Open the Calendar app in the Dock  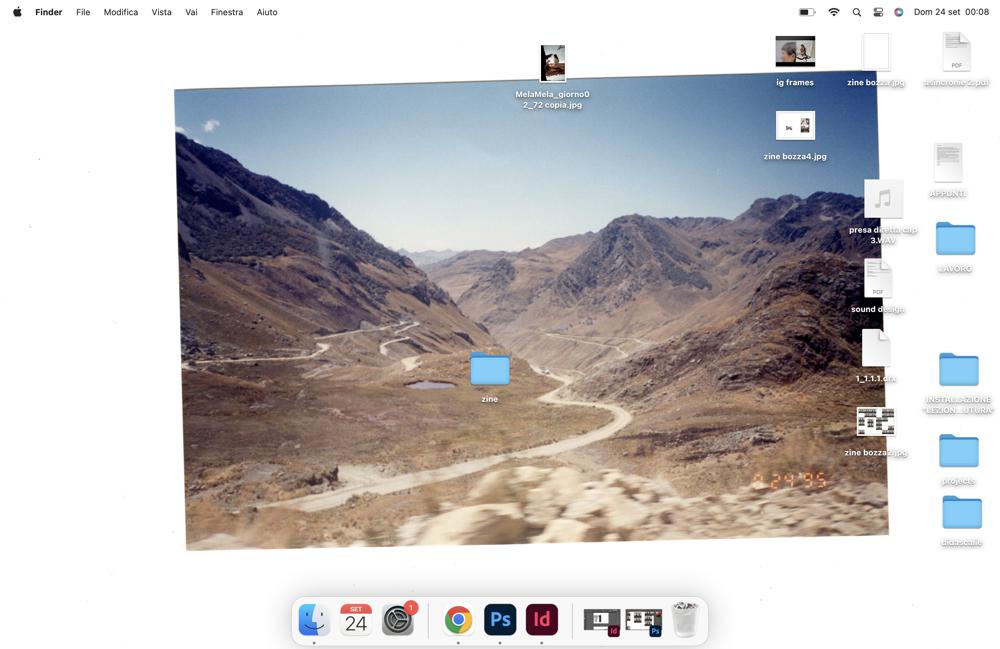point(356,620)
